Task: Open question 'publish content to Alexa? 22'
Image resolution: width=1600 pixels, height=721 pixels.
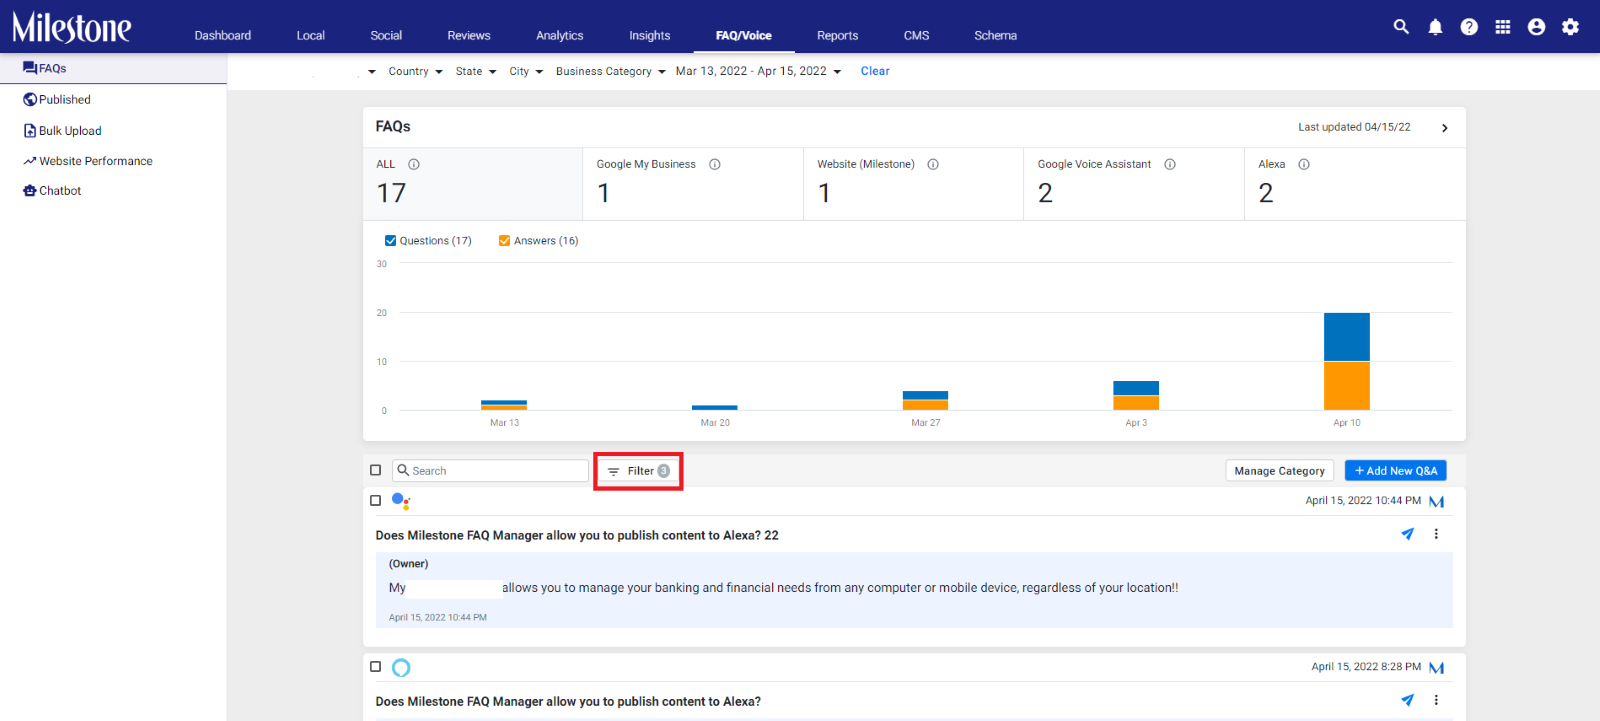Action: [x=577, y=535]
